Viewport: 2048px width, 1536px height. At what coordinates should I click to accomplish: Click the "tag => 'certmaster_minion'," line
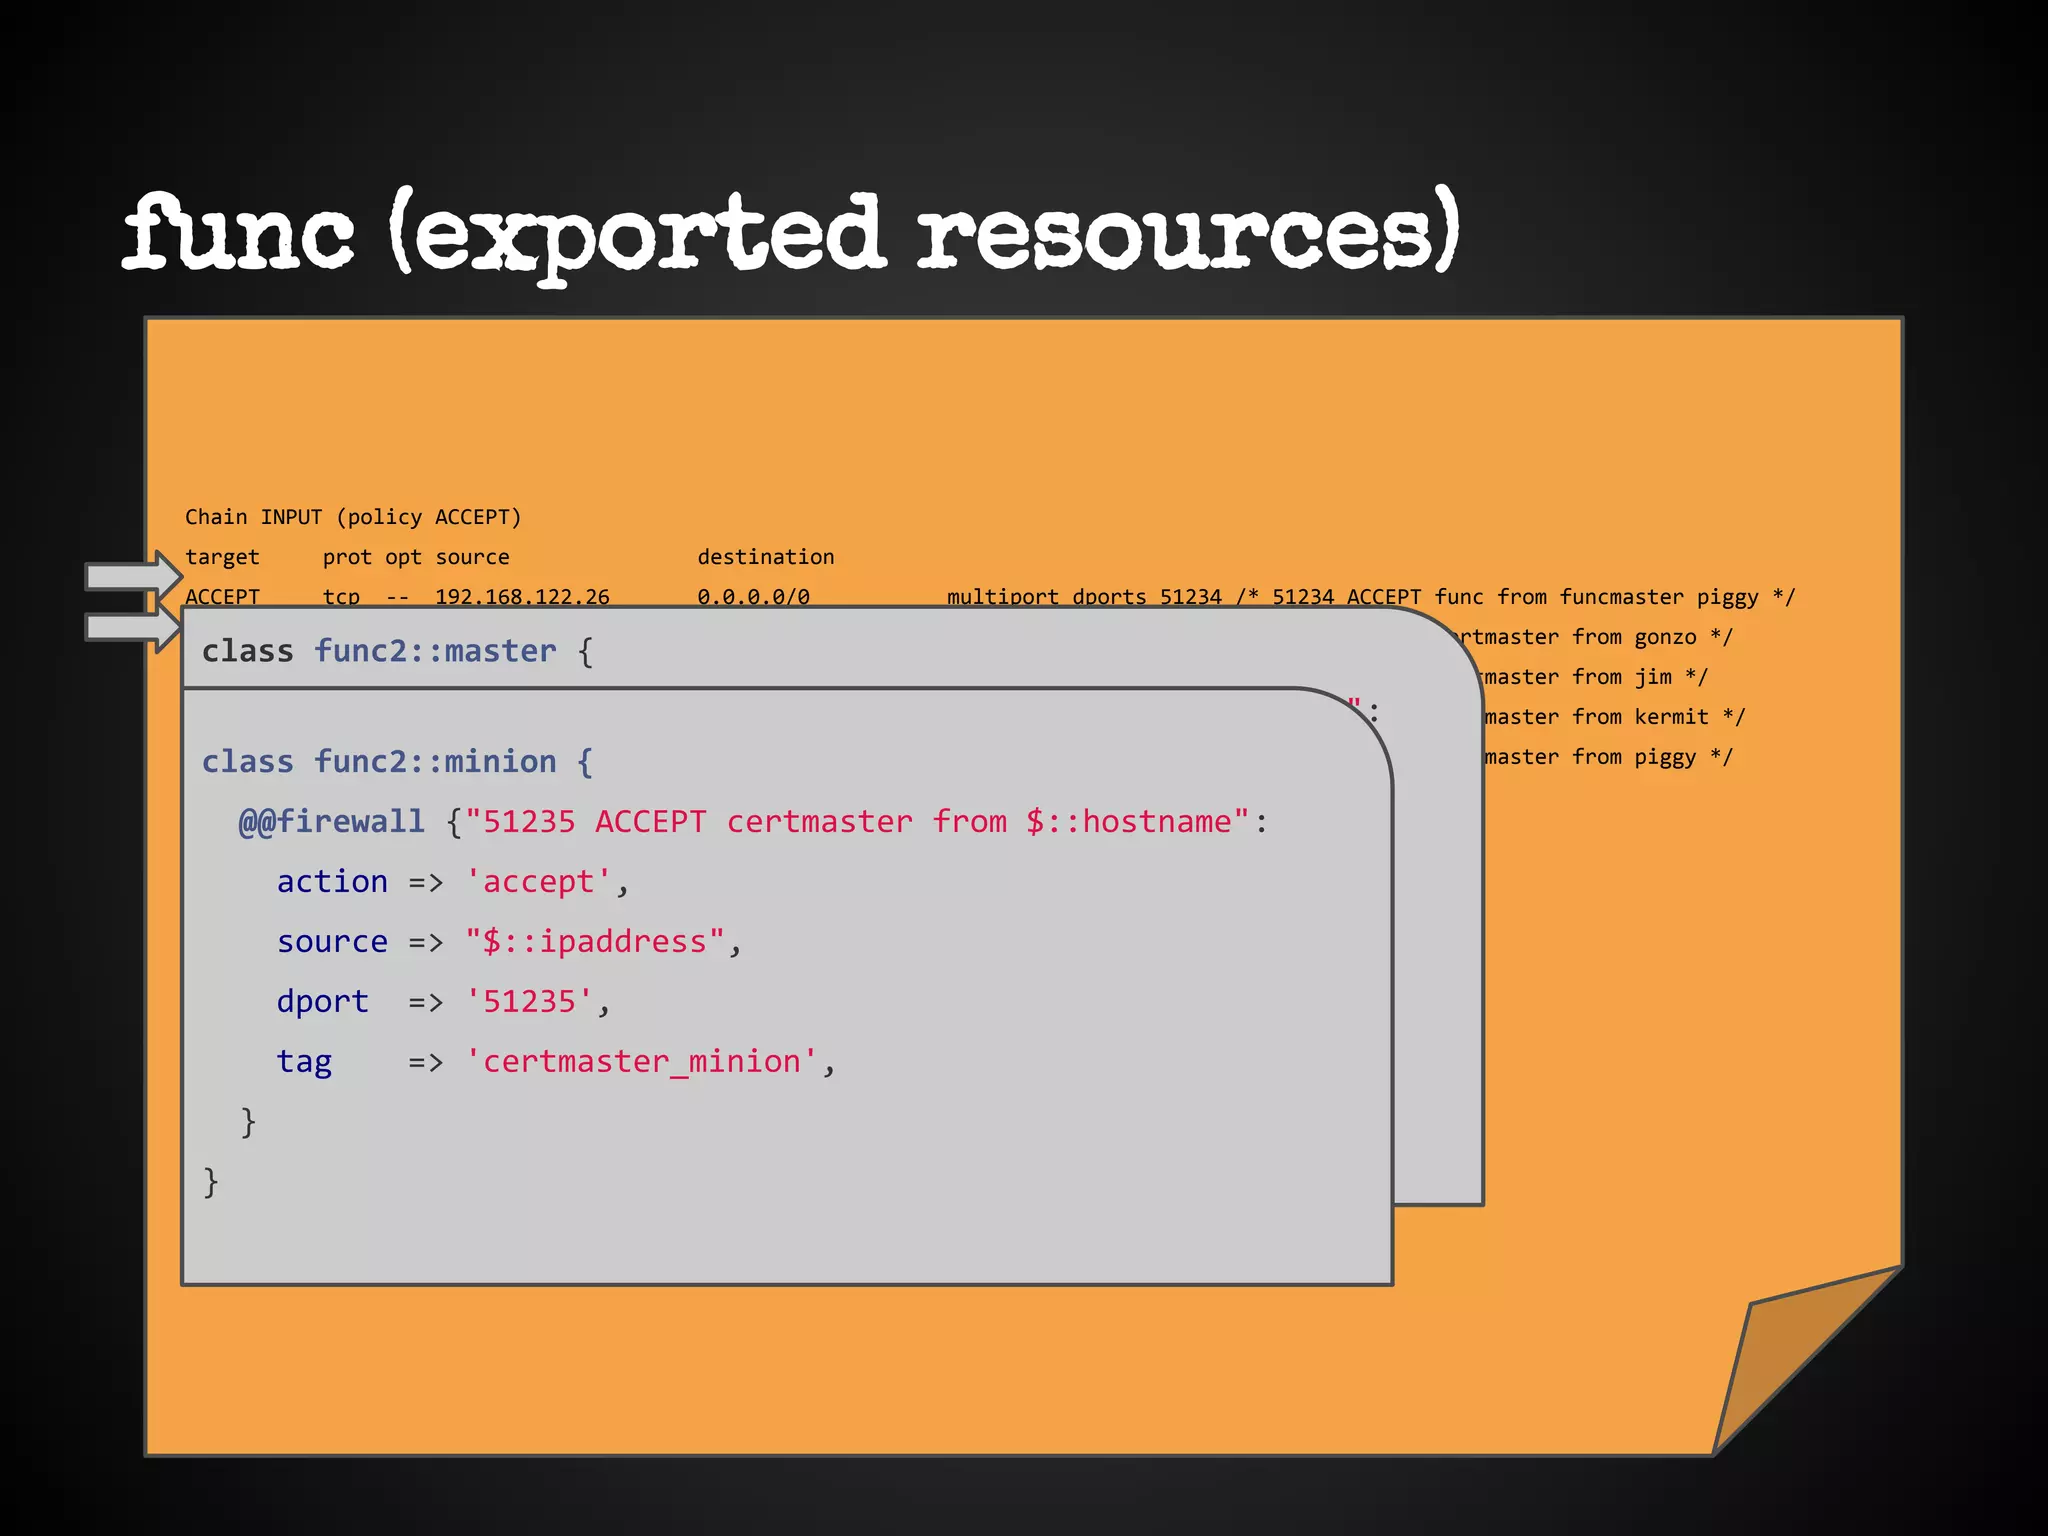[x=556, y=1062]
